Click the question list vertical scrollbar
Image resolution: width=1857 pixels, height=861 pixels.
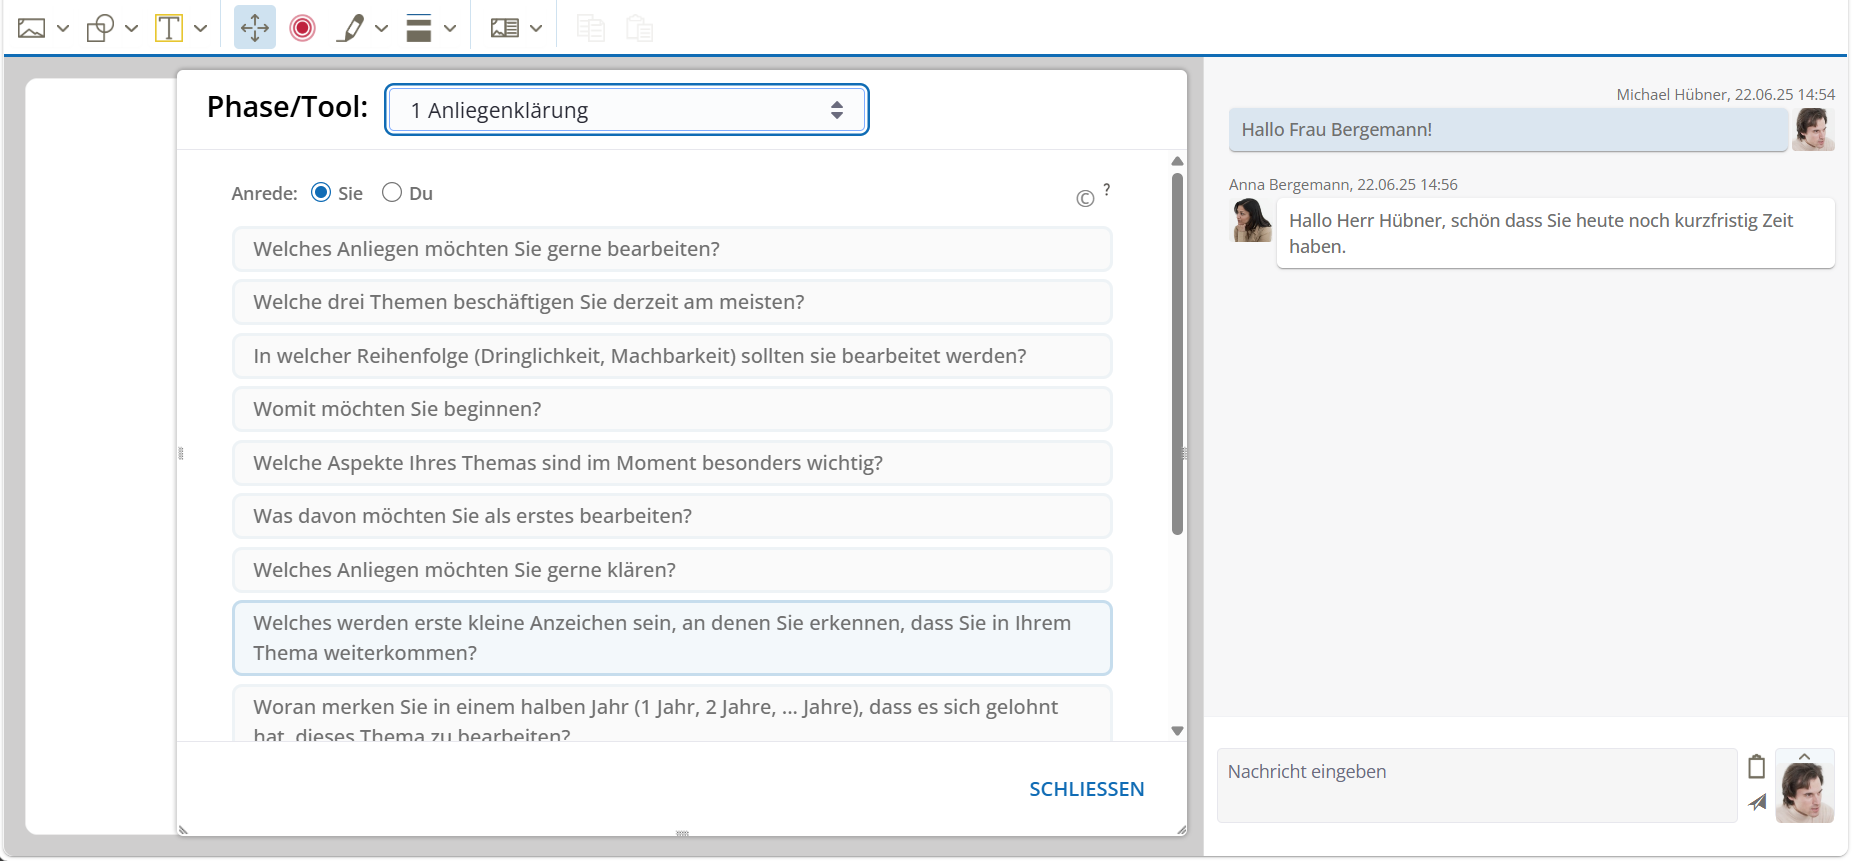coord(1177,355)
